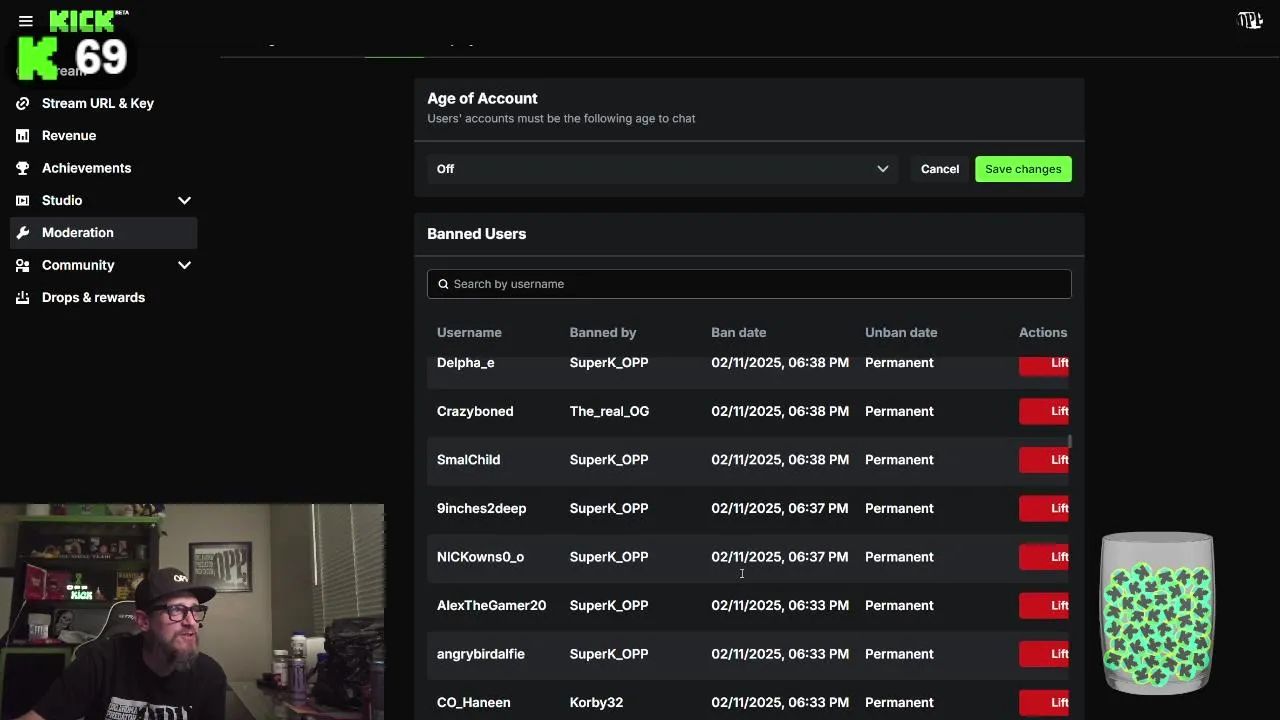Open the hamburger menu icon
Viewport: 1280px width, 720px height.
(26, 20)
